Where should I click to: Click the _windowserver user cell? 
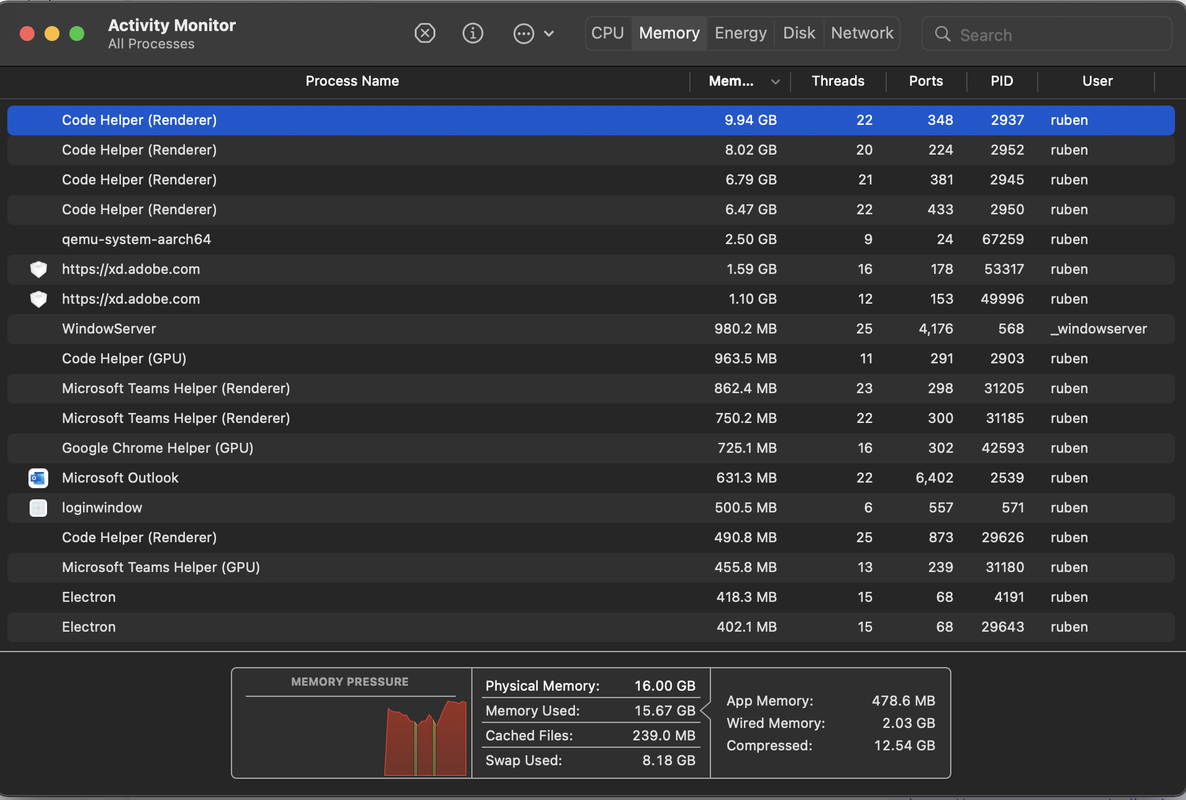[1098, 329]
